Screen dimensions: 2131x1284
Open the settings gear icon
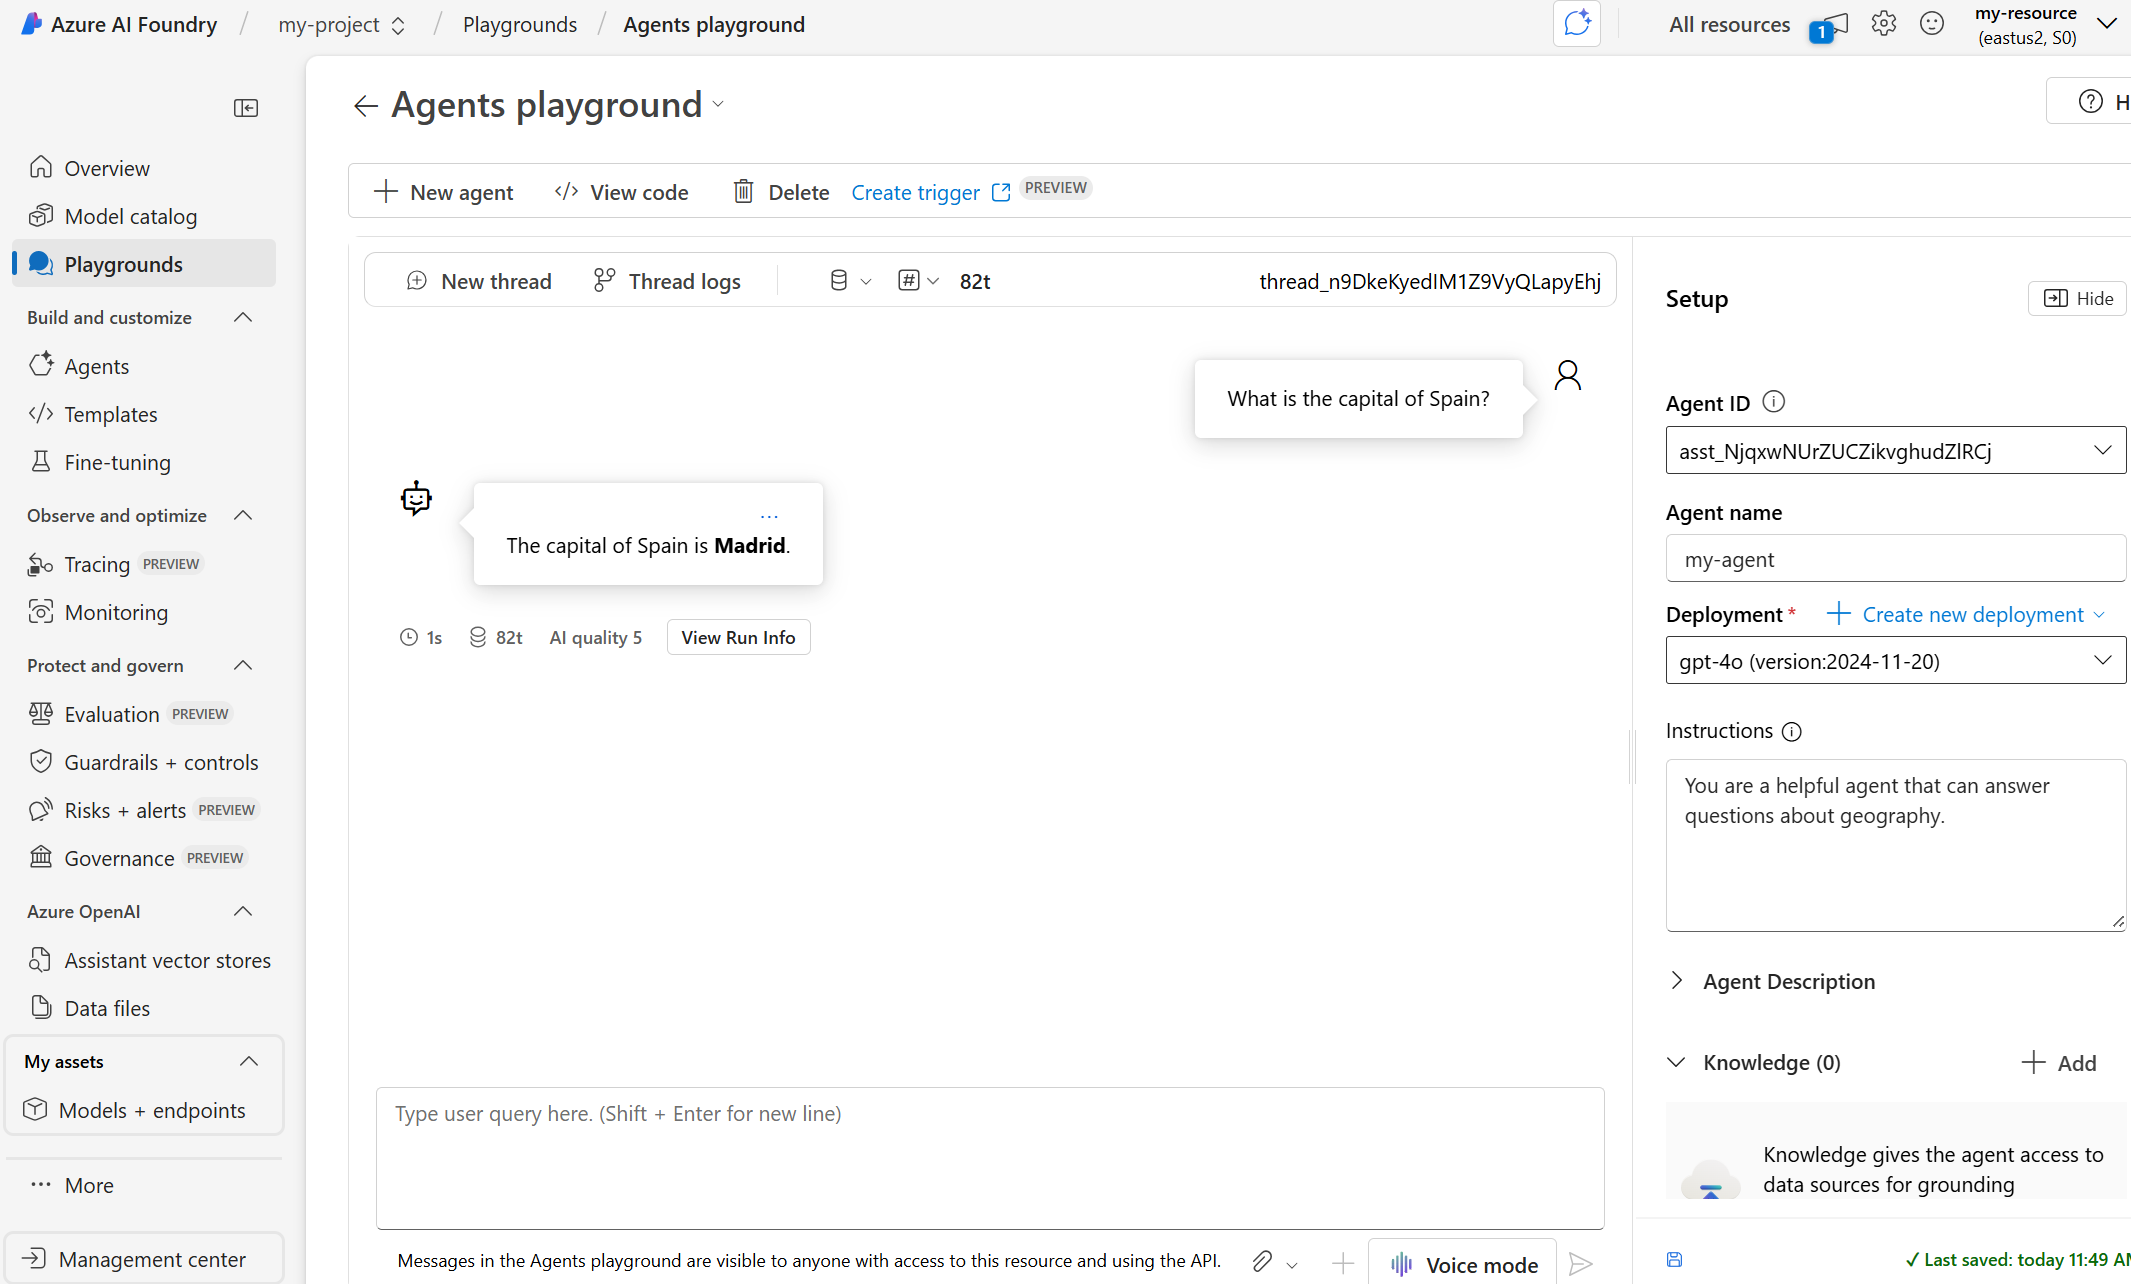coord(1884,24)
